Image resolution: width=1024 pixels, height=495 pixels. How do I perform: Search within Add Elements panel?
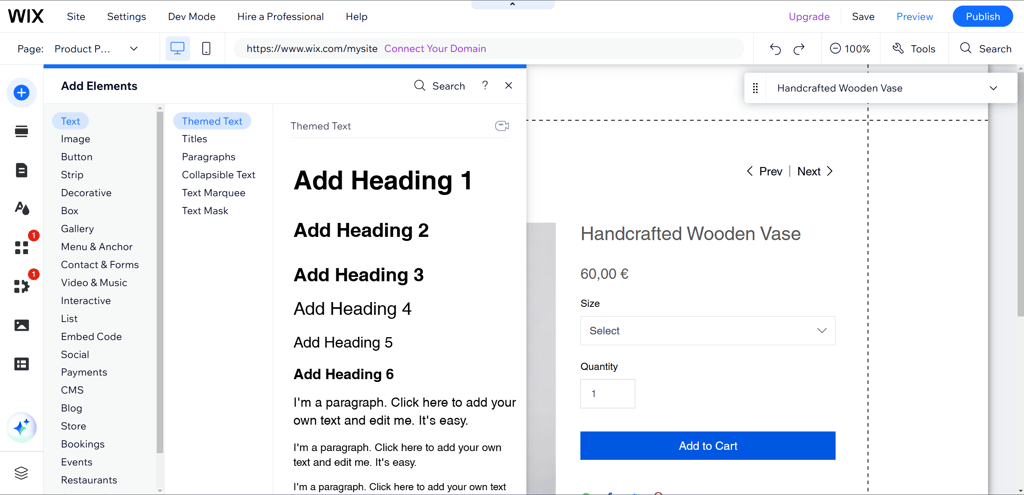tap(440, 86)
